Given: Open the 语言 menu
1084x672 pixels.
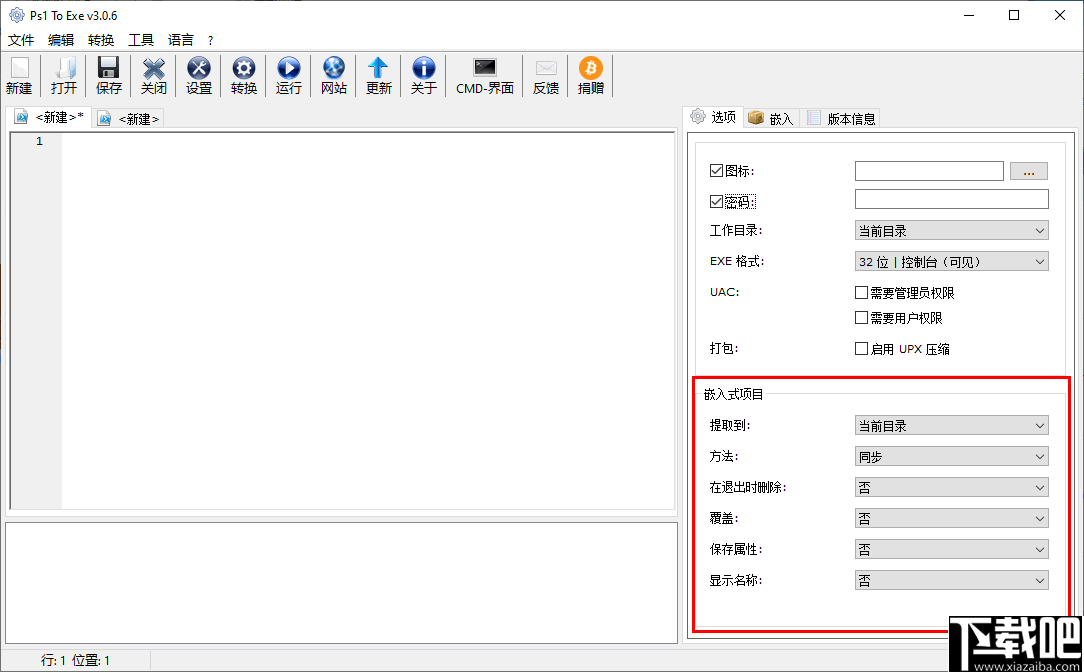Looking at the screenshot, I should (180, 40).
